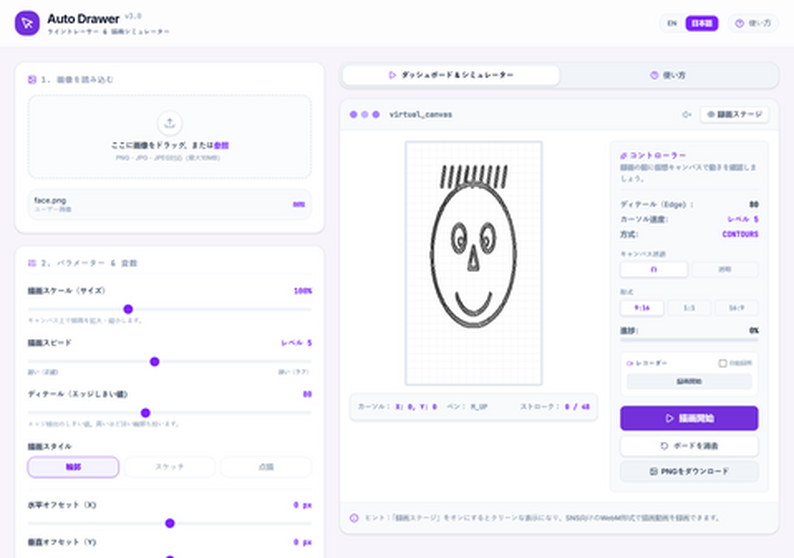This screenshot has width=794, height=558.
Task: Click the 進捗 progress bar
Action: pyautogui.click(x=689, y=340)
